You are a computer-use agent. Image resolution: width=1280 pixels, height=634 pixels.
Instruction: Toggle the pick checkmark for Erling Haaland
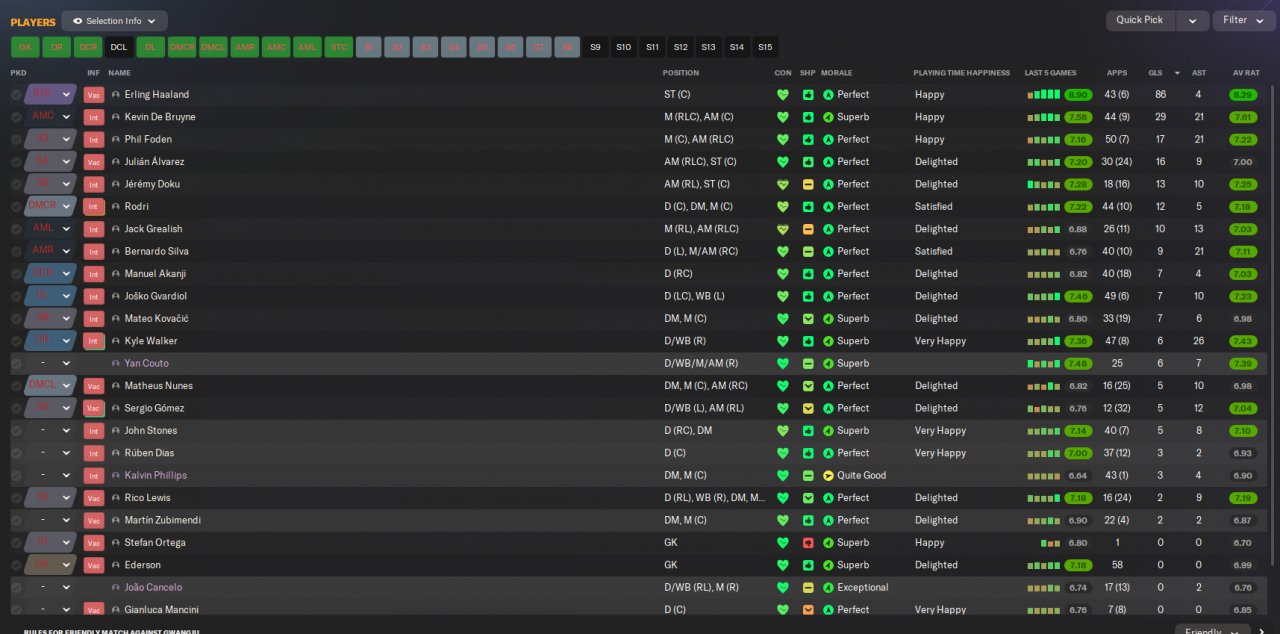[x=16, y=95]
